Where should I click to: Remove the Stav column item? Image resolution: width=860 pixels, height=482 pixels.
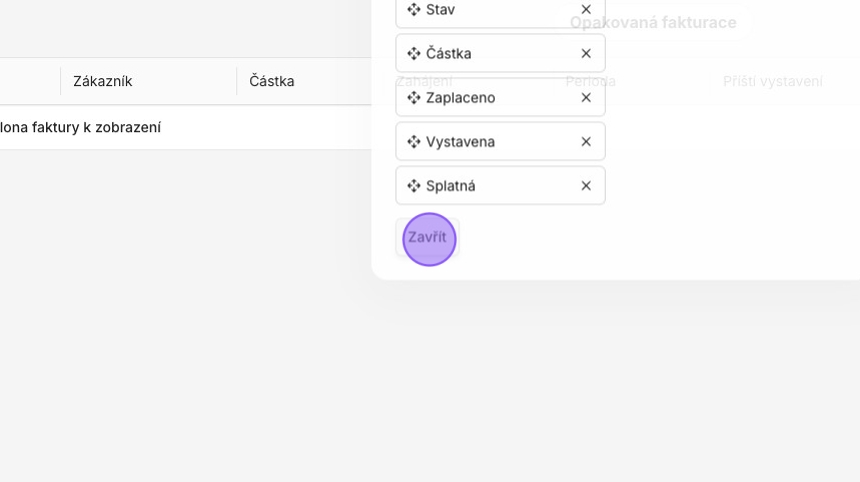click(586, 9)
